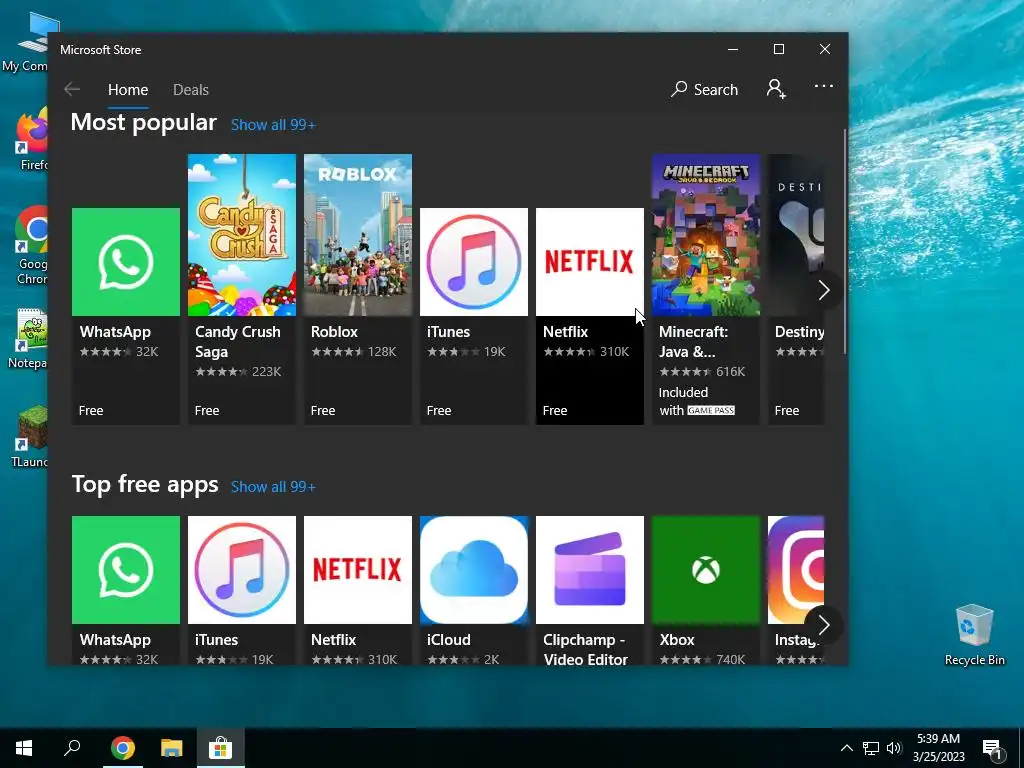
Task: Open the iCloud app tile
Action: click(473, 590)
